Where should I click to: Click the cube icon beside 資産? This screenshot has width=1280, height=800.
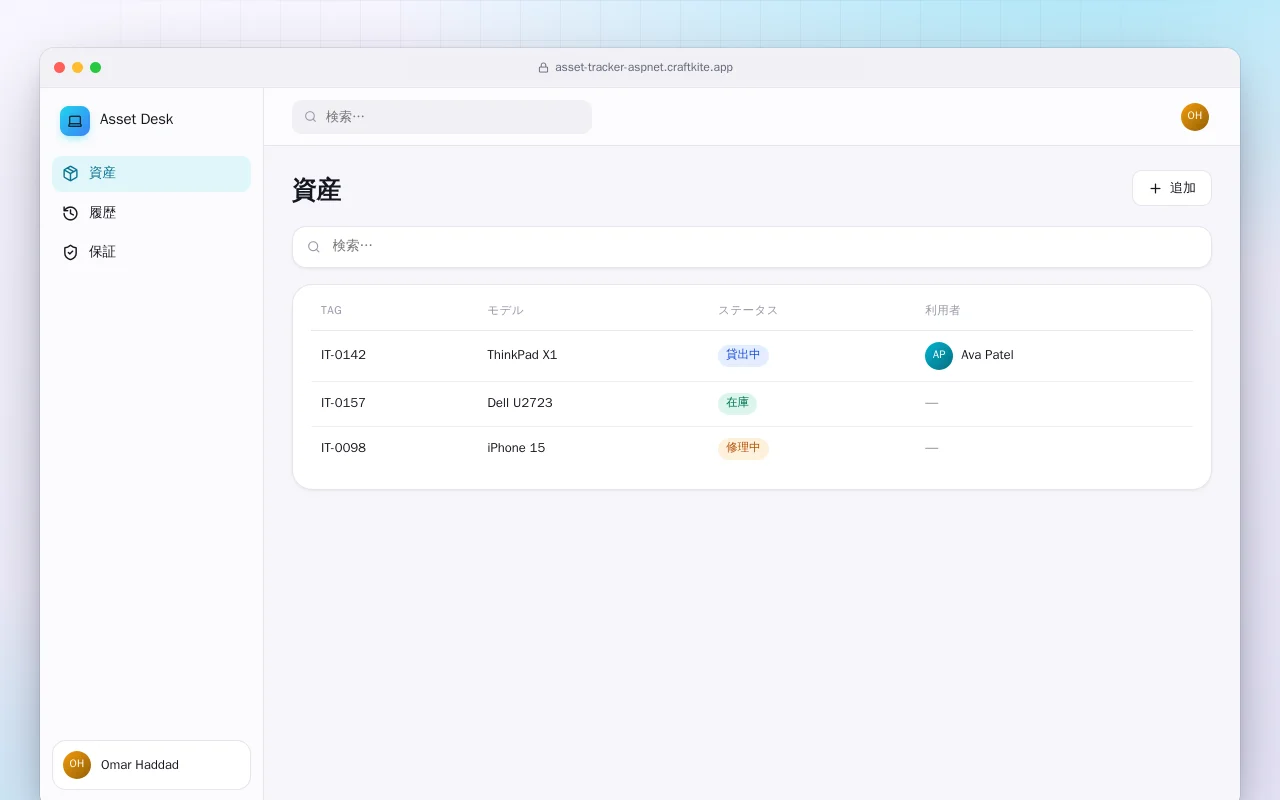click(x=70, y=173)
